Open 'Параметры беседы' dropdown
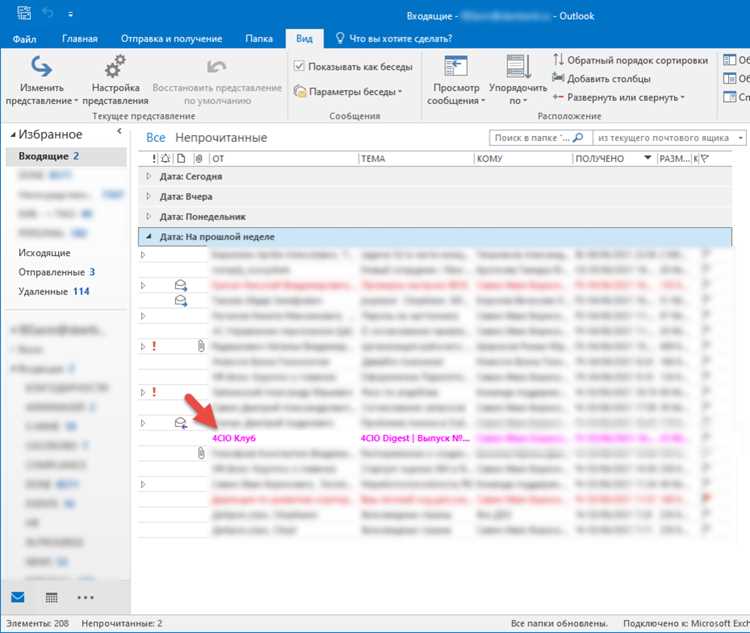This screenshot has width=750, height=633. [348, 91]
